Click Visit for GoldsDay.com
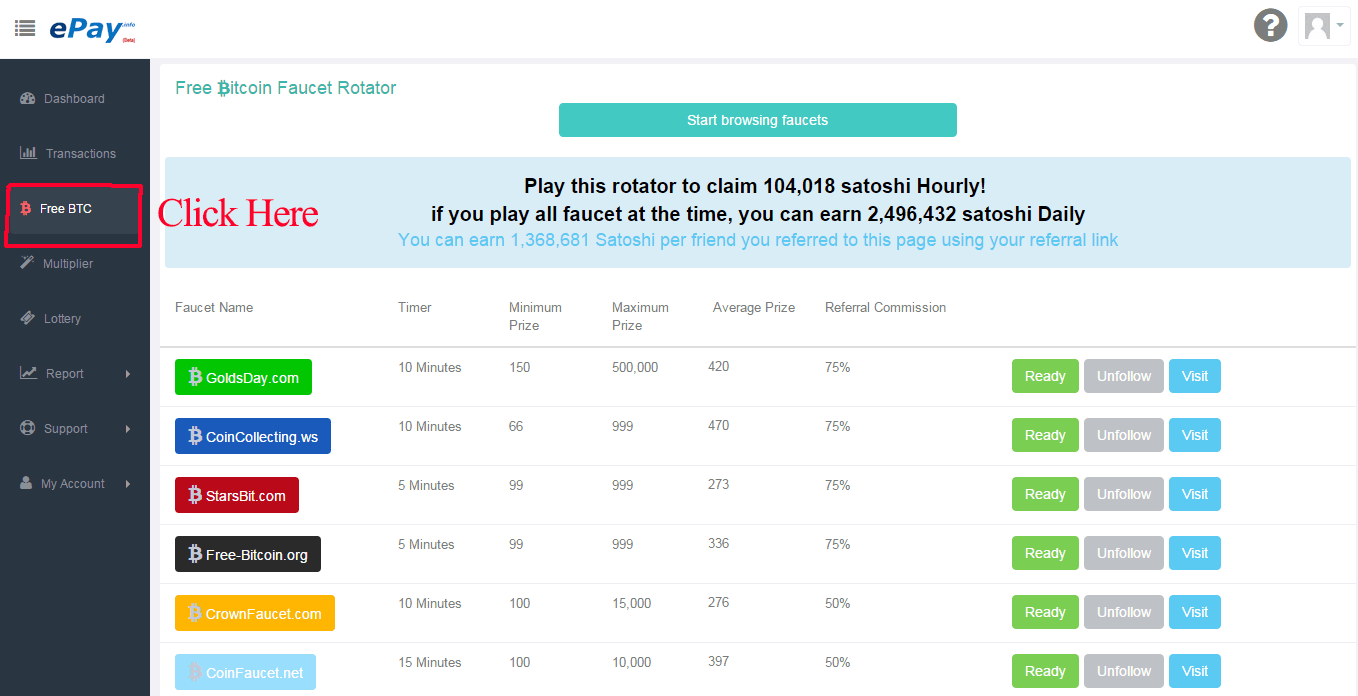The width and height of the screenshot is (1358, 696). click(x=1195, y=376)
